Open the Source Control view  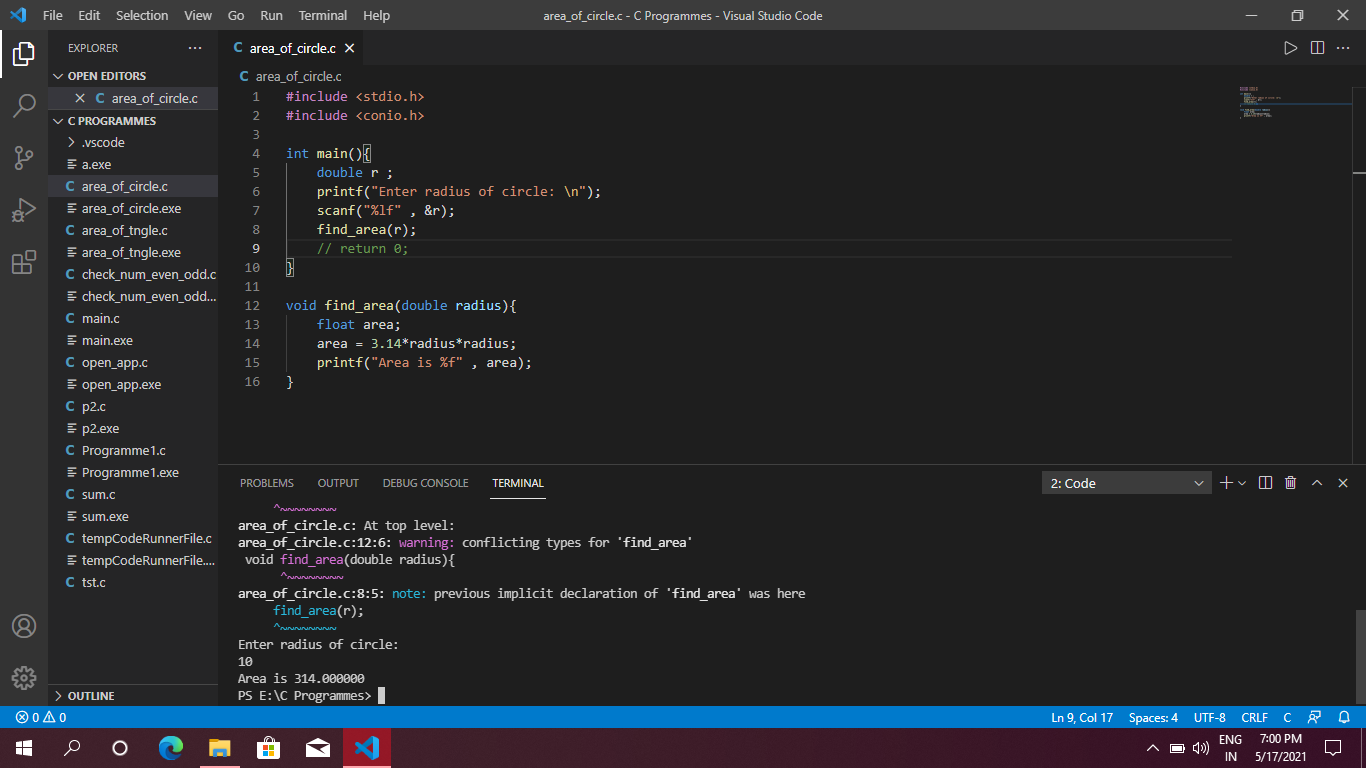[24, 158]
